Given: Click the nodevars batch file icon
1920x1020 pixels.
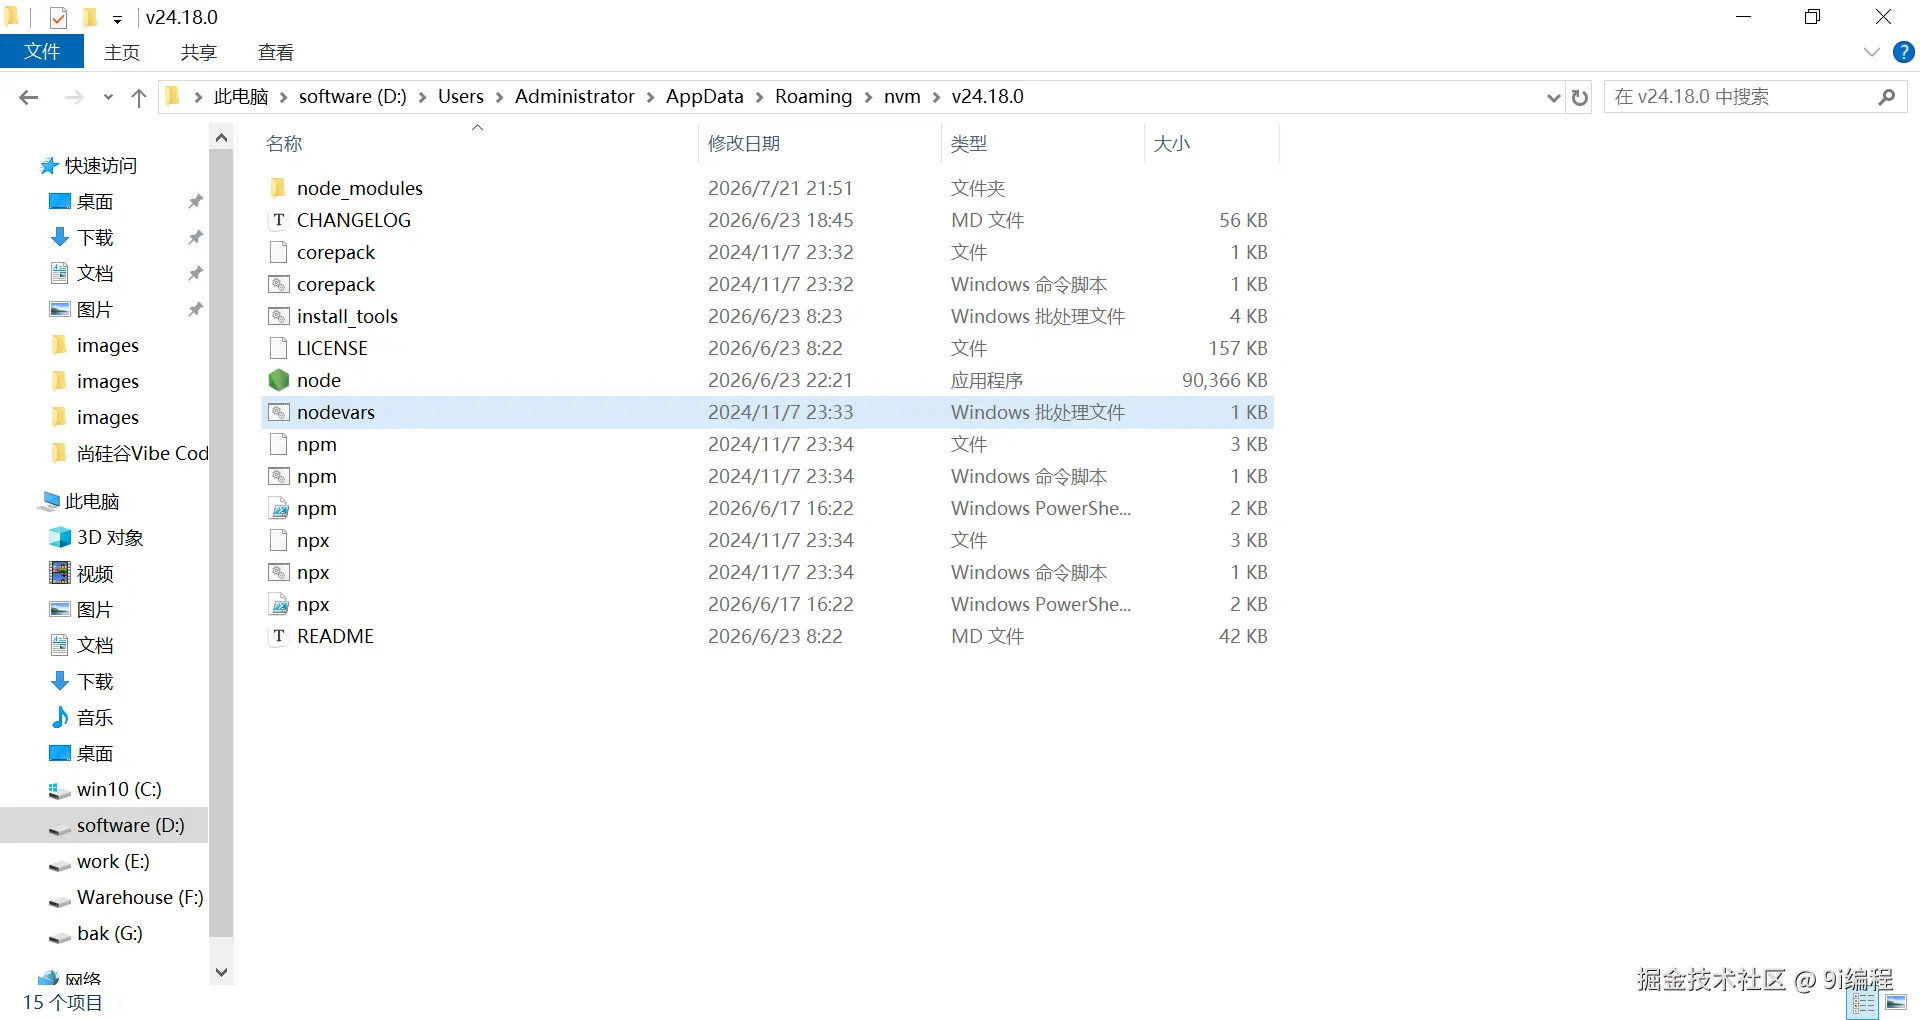Looking at the screenshot, I should pyautogui.click(x=279, y=412).
